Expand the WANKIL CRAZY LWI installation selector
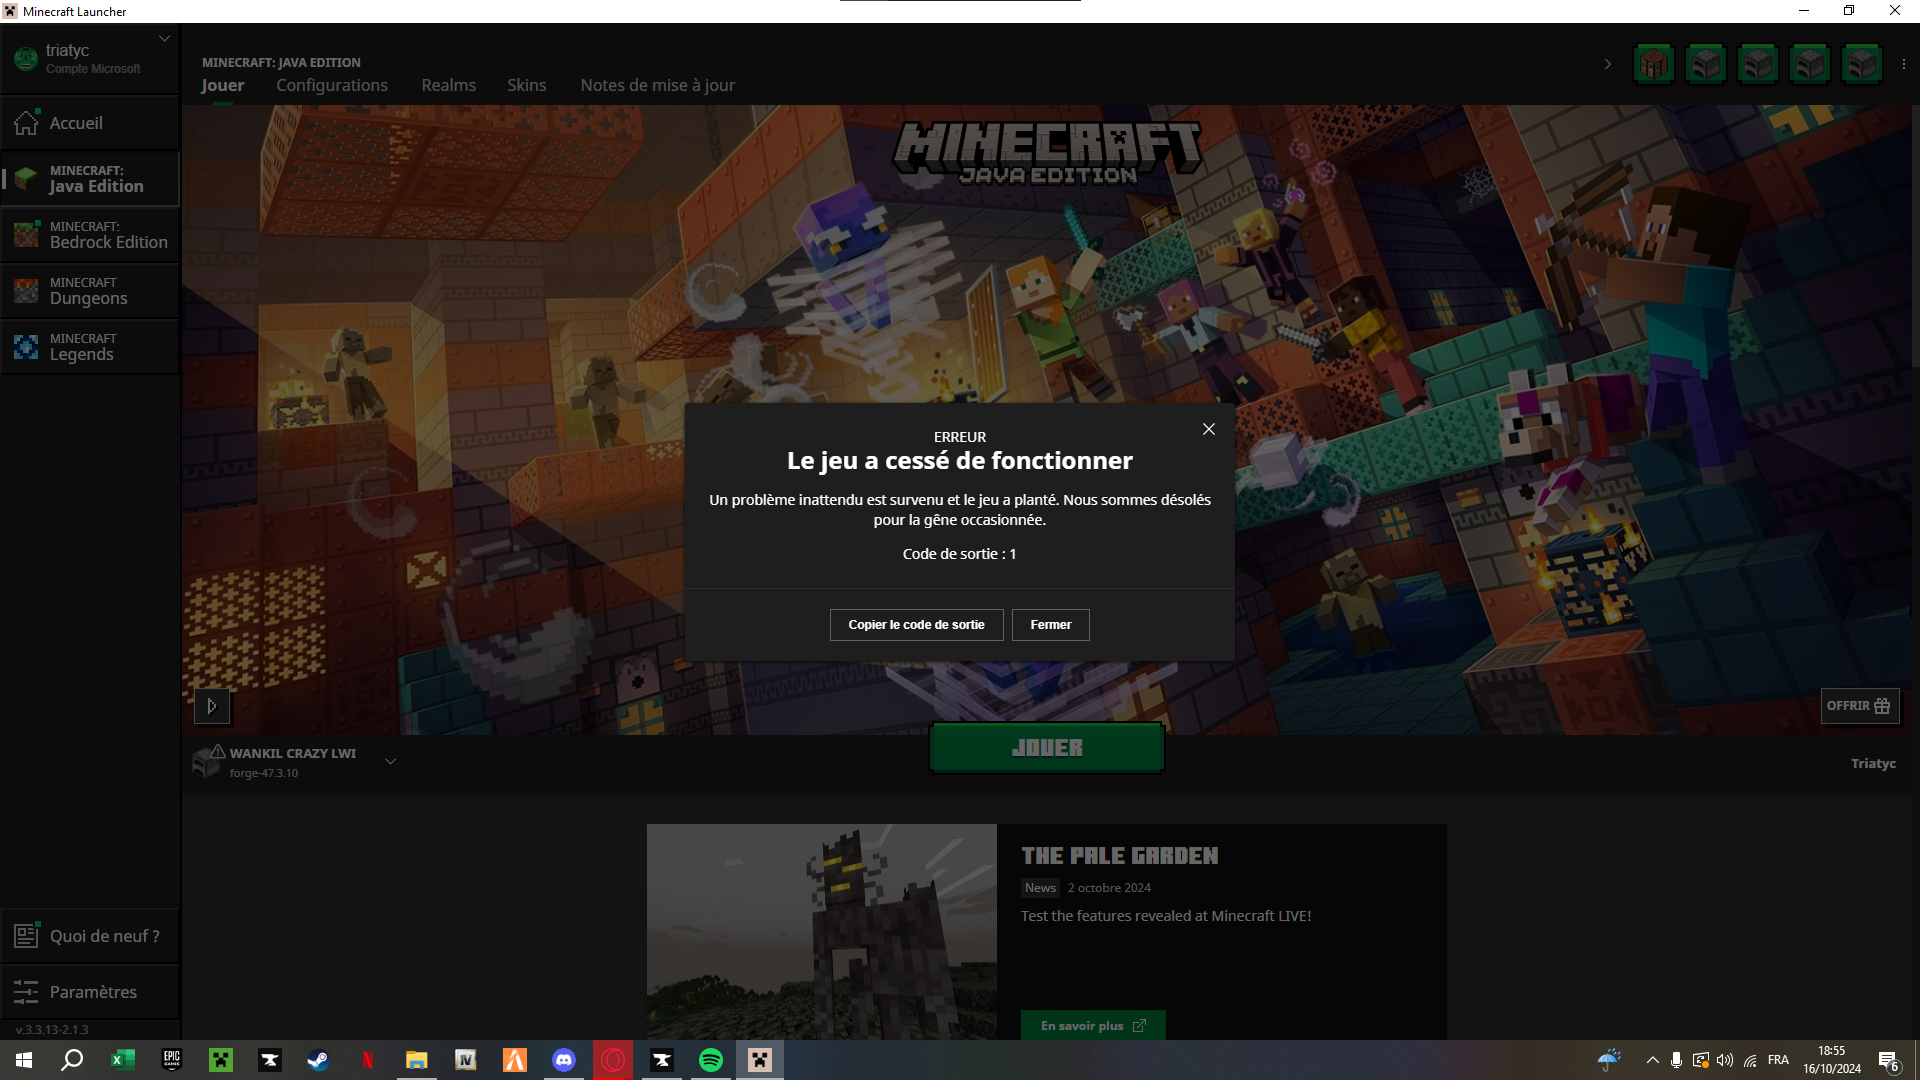1920x1080 pixels. [x=390, y=762]
